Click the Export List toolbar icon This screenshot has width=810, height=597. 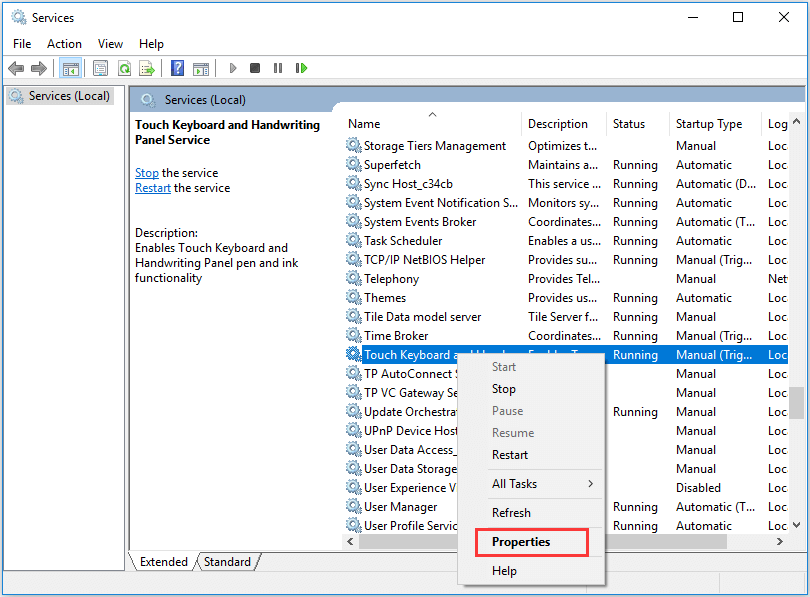(147, 68)
